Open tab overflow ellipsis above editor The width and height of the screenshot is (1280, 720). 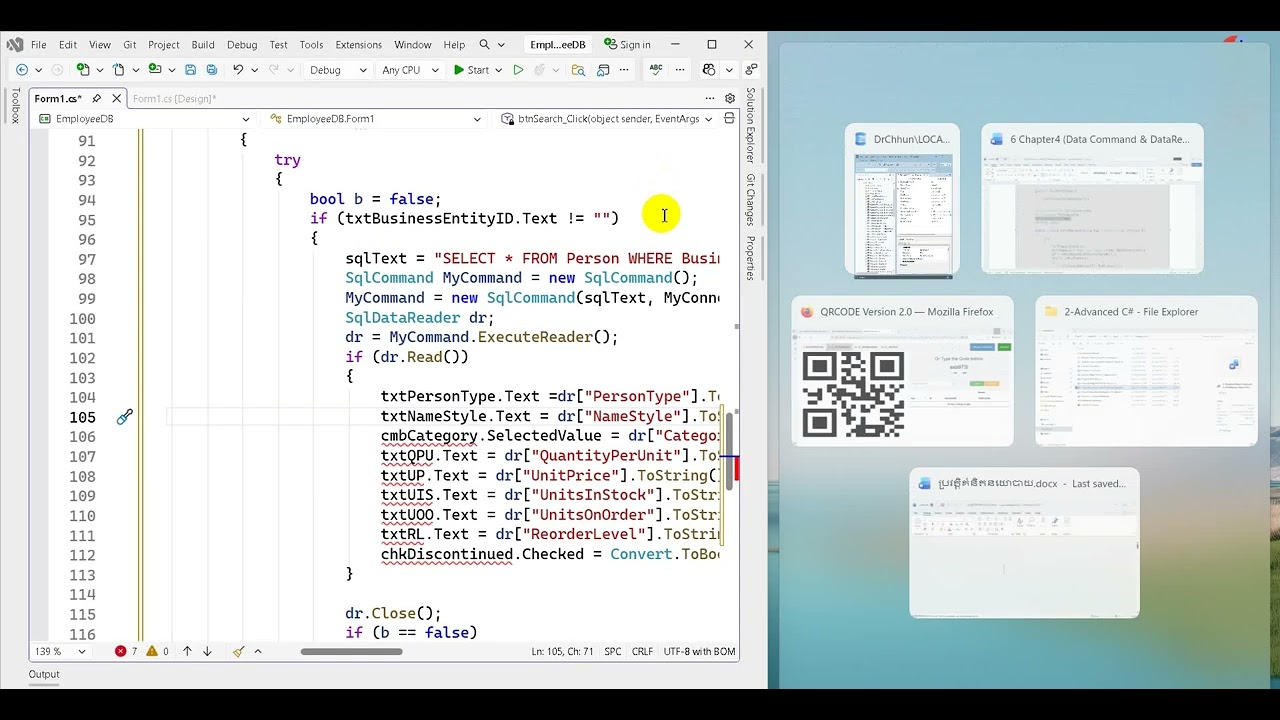(710, 98)
